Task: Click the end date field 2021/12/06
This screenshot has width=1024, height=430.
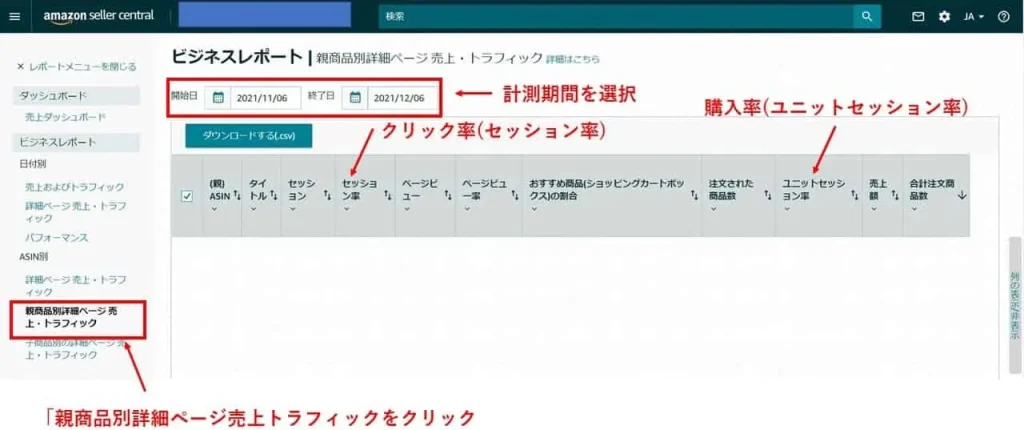Action: 402,98
